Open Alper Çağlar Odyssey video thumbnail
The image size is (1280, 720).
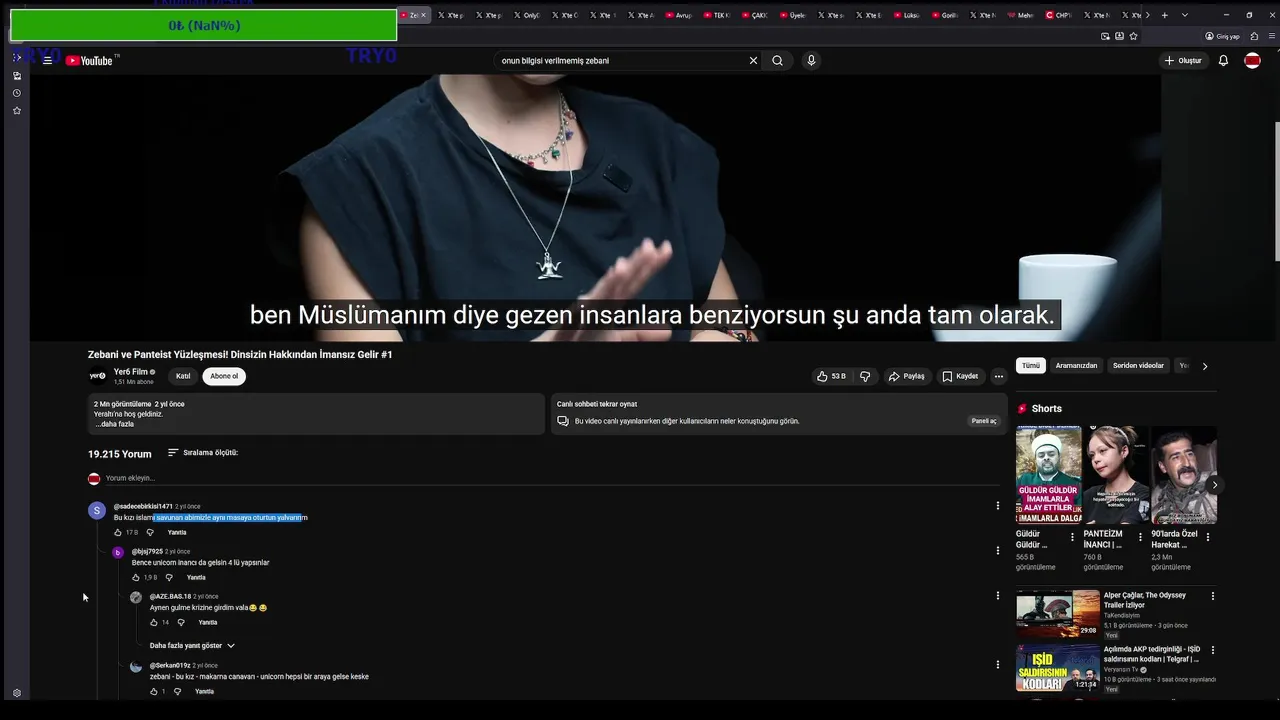click(x=1058, y=613)
